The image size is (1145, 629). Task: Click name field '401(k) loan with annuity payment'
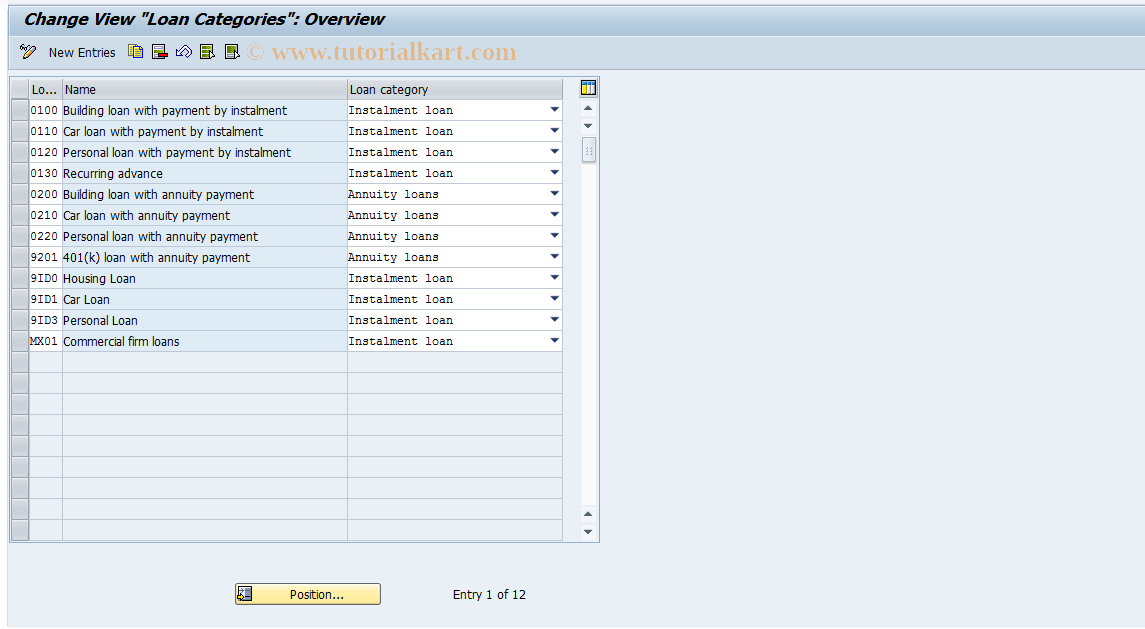click(204, 258)
